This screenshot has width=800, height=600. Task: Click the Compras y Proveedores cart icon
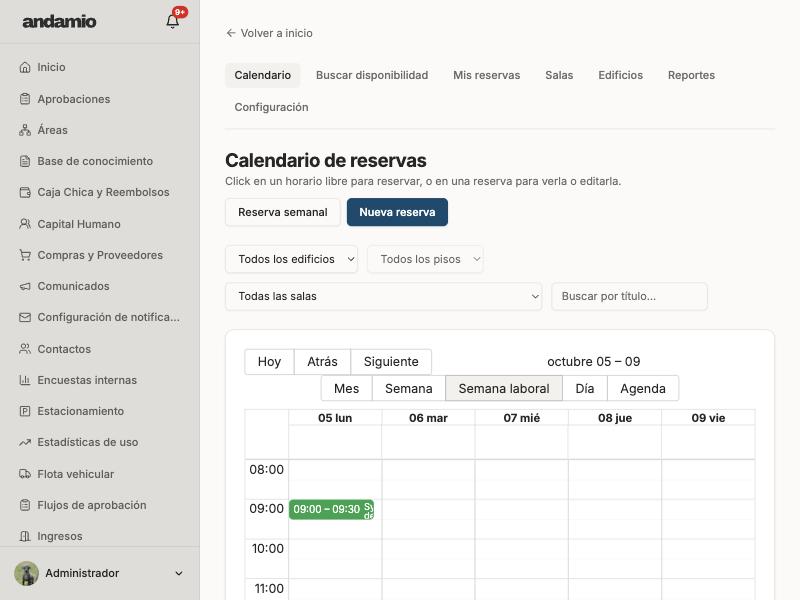coord(24,255)
